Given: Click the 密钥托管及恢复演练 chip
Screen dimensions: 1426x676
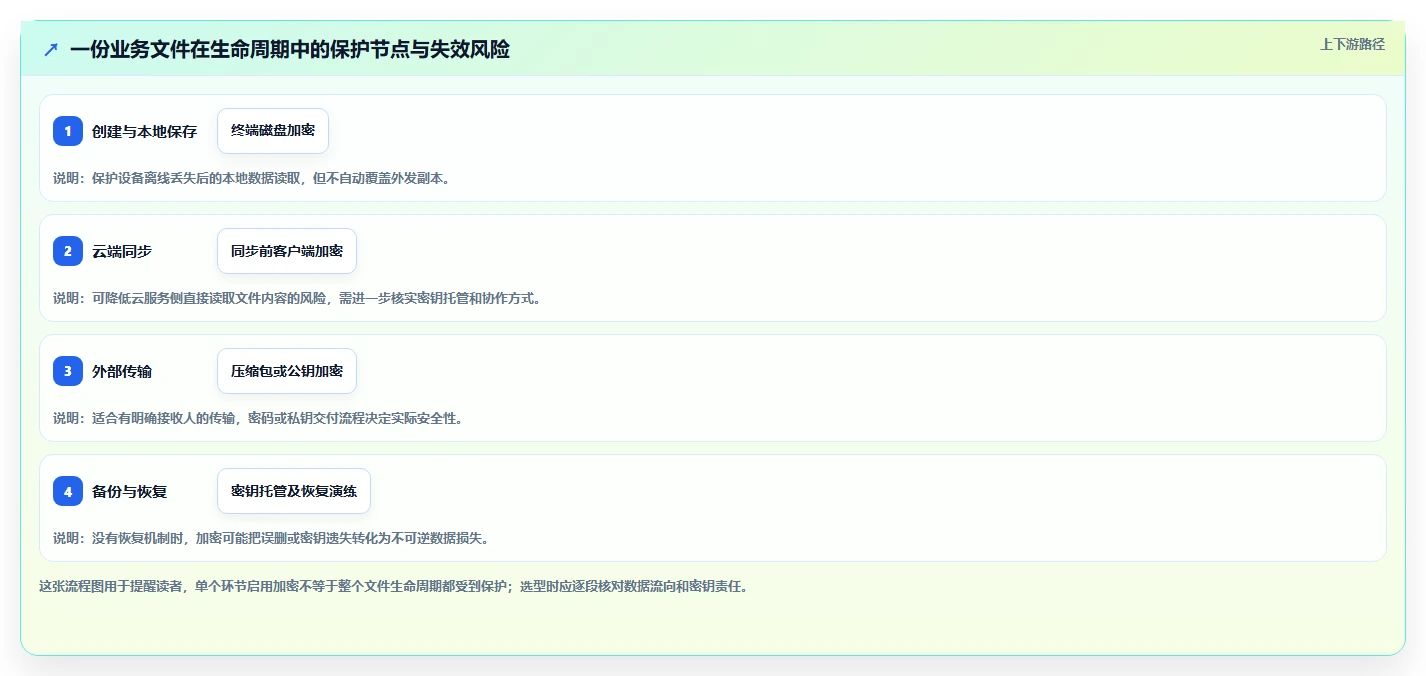Looking at the screenshot, I should [x=294, y=491].
